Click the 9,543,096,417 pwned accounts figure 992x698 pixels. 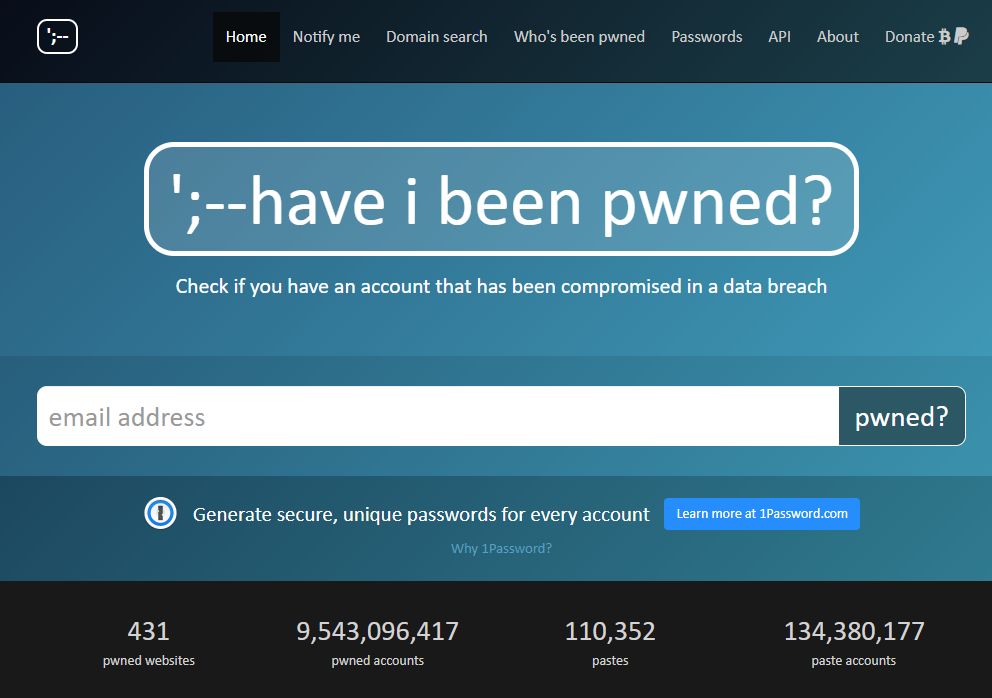378,631
